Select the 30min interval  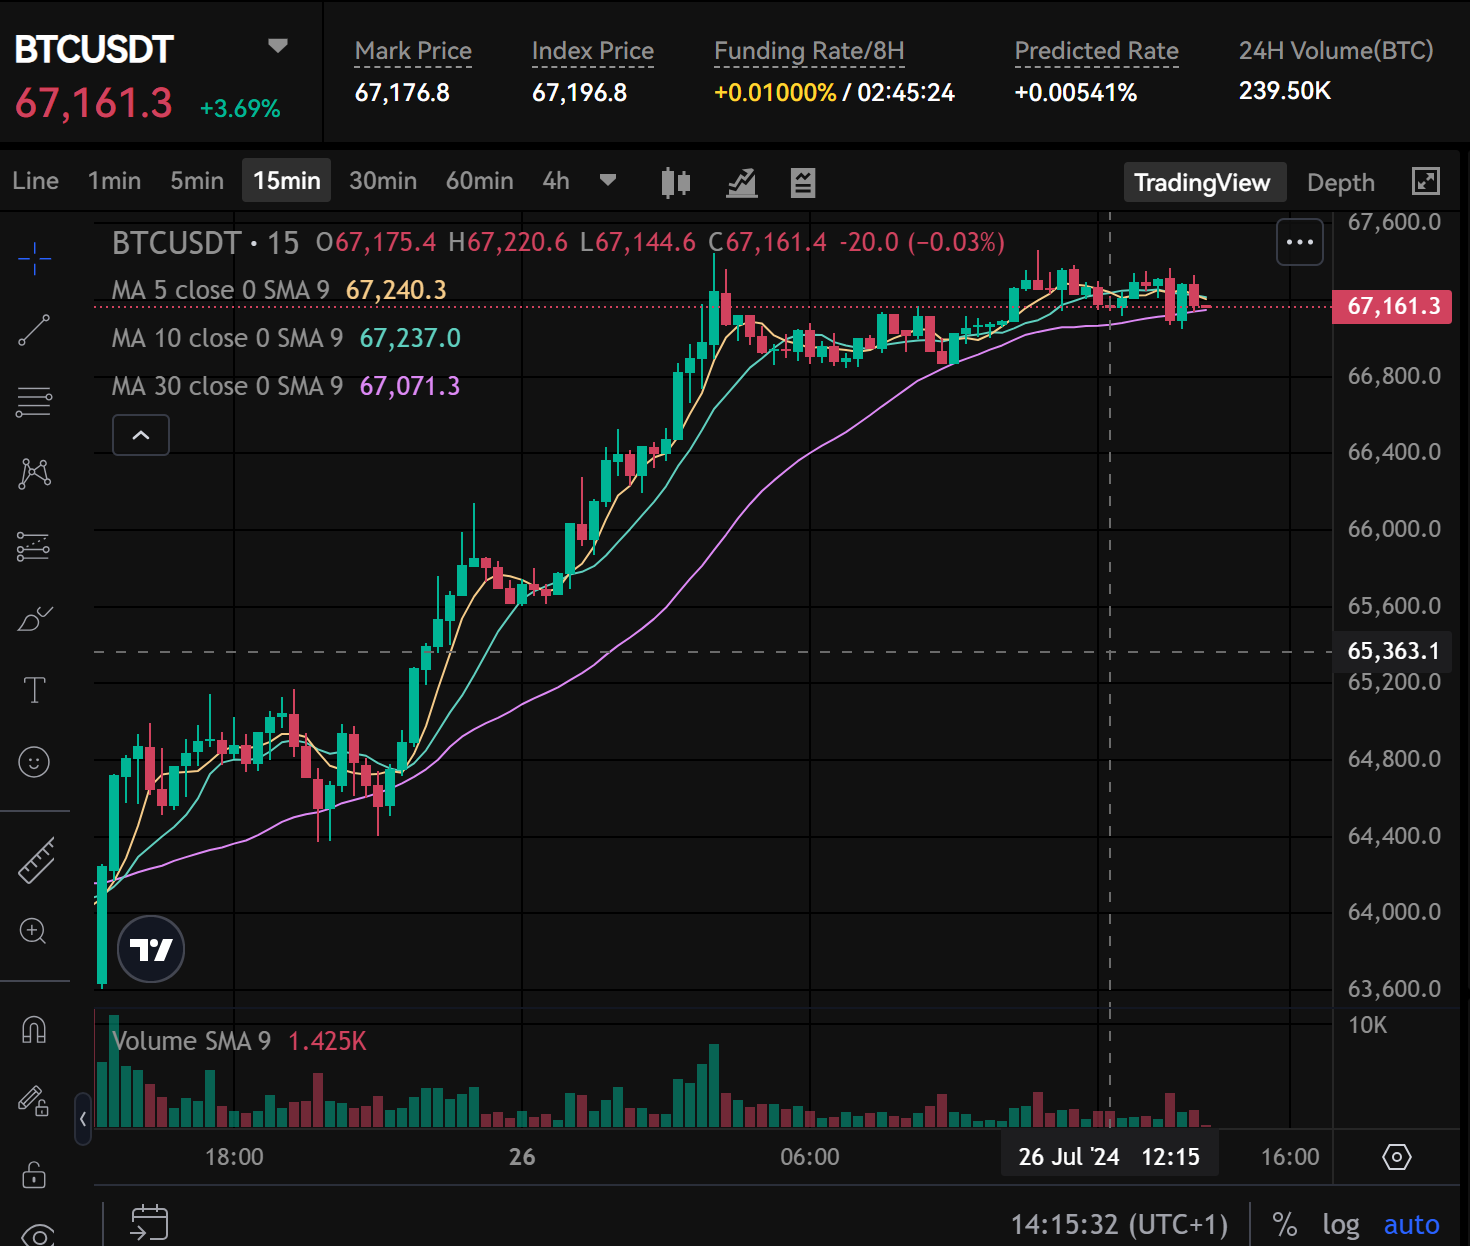[x=383, y=181]
